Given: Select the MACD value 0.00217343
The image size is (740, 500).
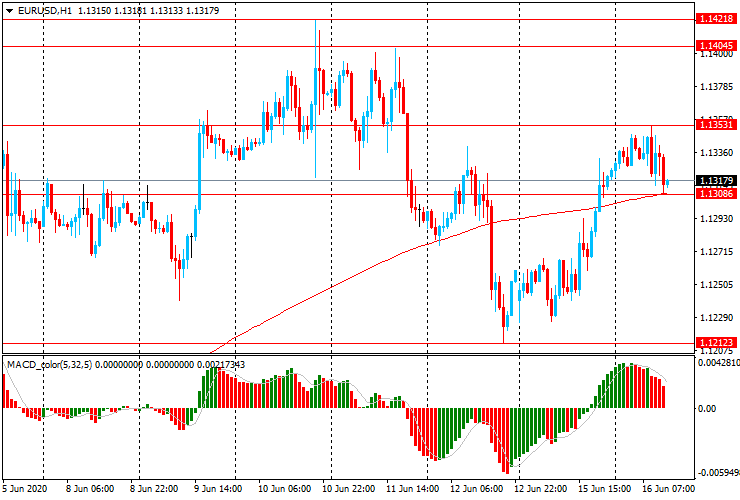Looking at the screenshot, I should 221,364.
